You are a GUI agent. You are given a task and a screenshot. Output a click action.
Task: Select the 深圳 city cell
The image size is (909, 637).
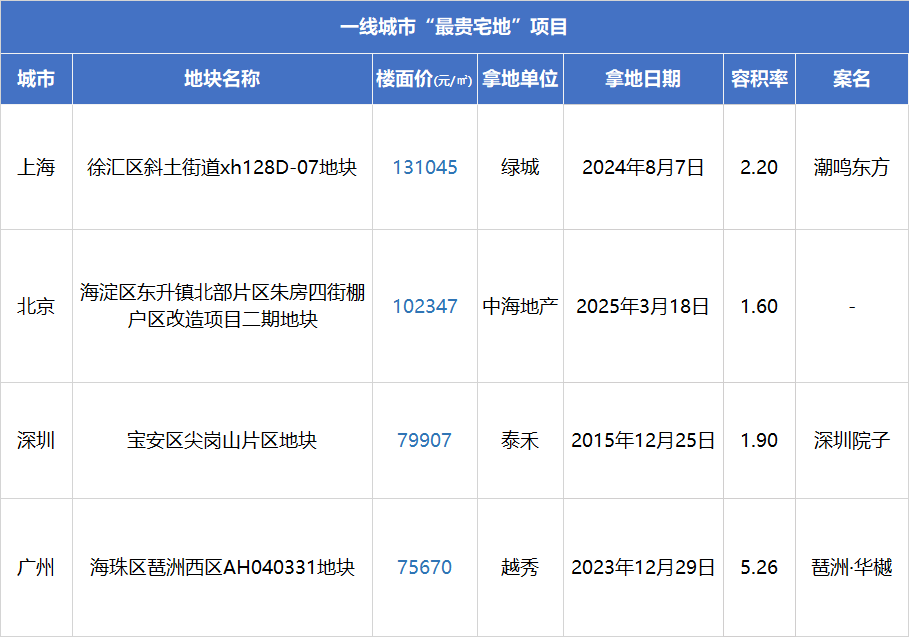pos(36,441)
